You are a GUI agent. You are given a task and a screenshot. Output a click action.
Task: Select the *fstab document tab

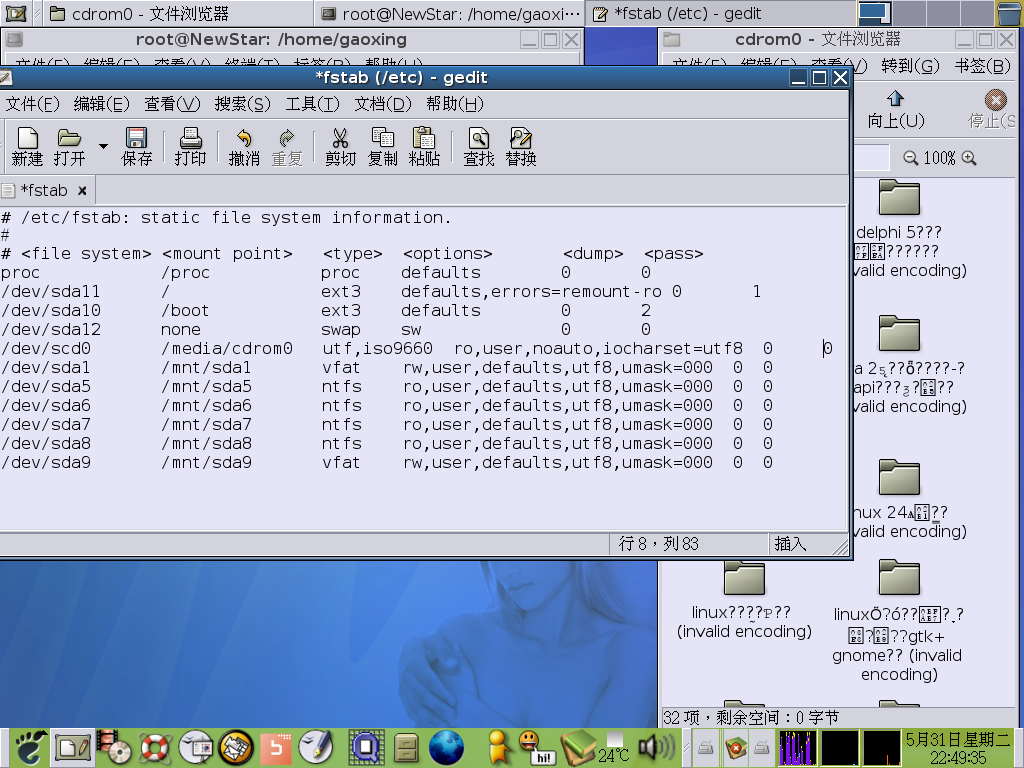(x=43, y=191)
